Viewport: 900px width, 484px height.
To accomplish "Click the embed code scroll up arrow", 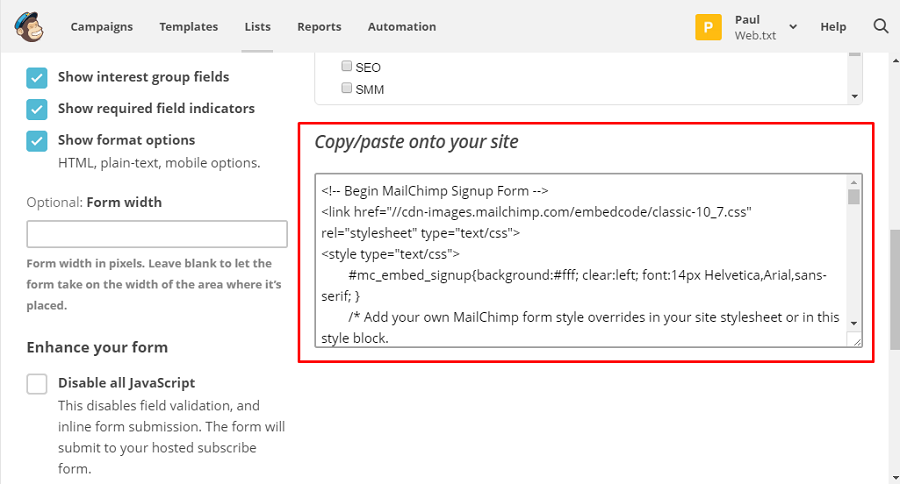I will 854,182.
